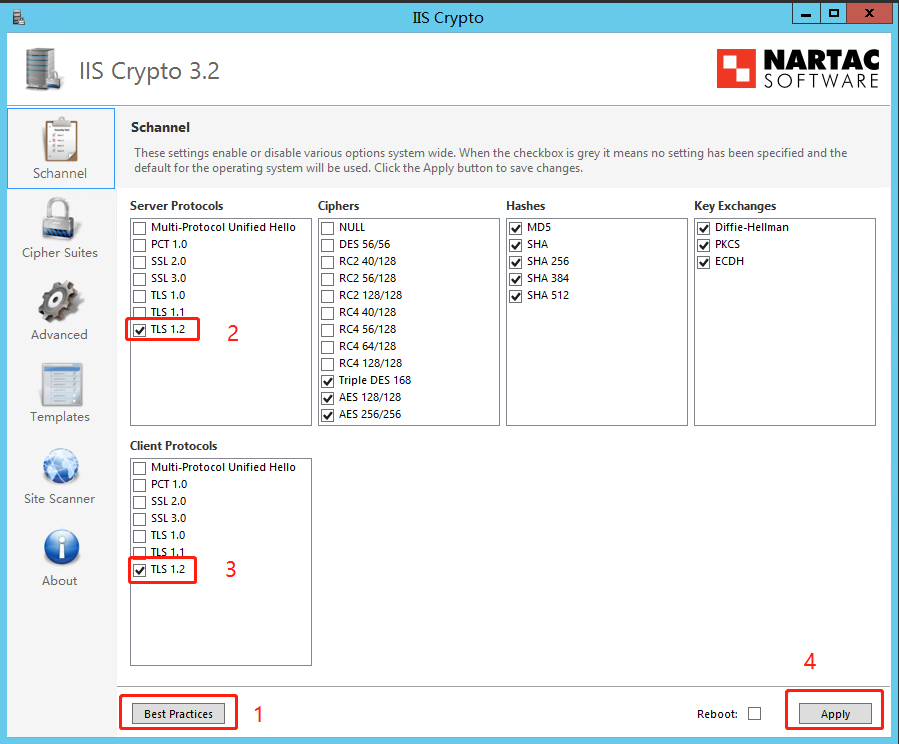Click the IIS Crypto server icon in header
The width and height of the screenshot is (899, 744).
44,69
